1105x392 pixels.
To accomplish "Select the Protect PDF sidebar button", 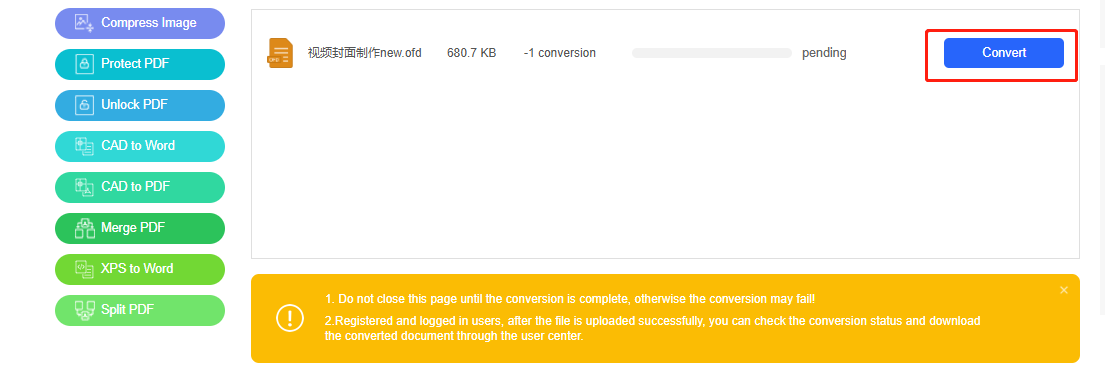I will [x=140, y=64].
